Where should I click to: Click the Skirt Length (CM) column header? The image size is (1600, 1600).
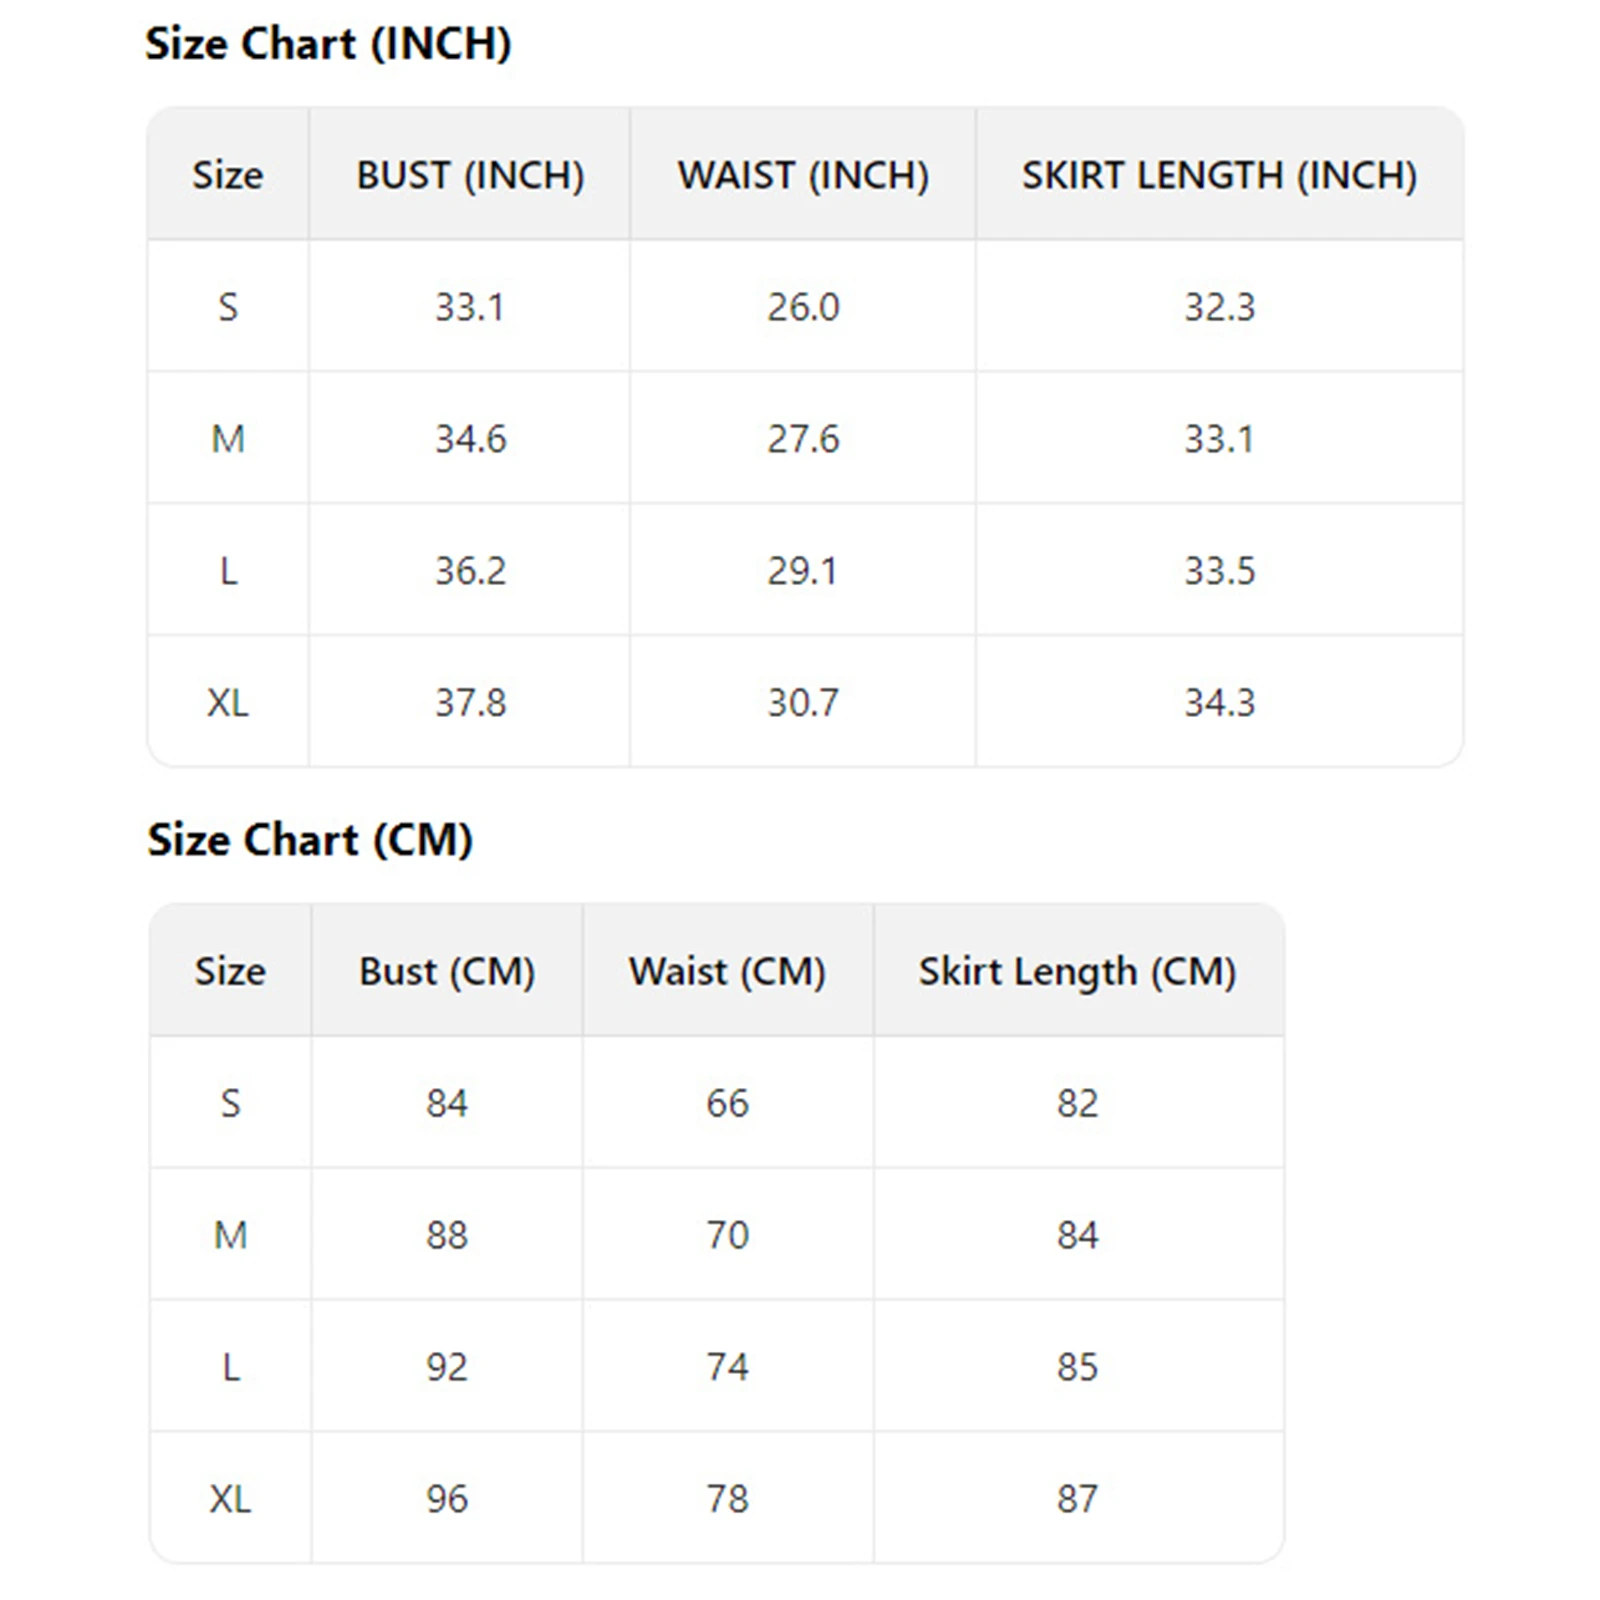point(1077,971)
